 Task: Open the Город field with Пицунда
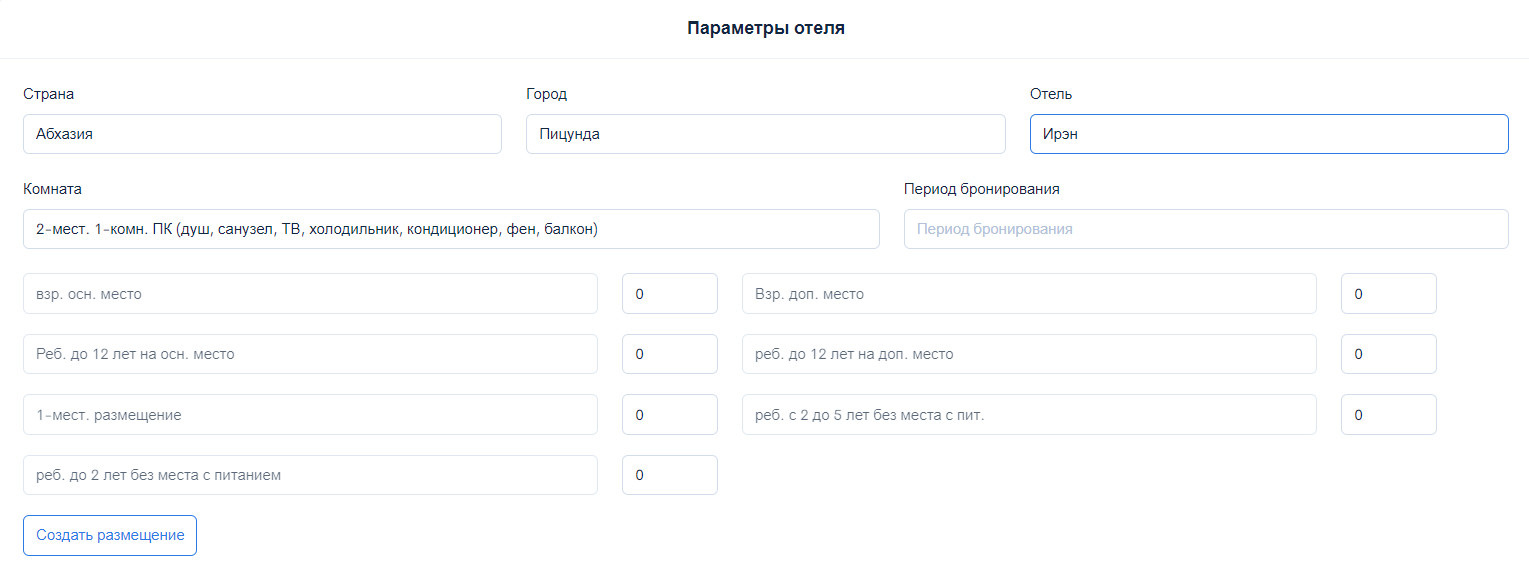[x=765, y=134]
